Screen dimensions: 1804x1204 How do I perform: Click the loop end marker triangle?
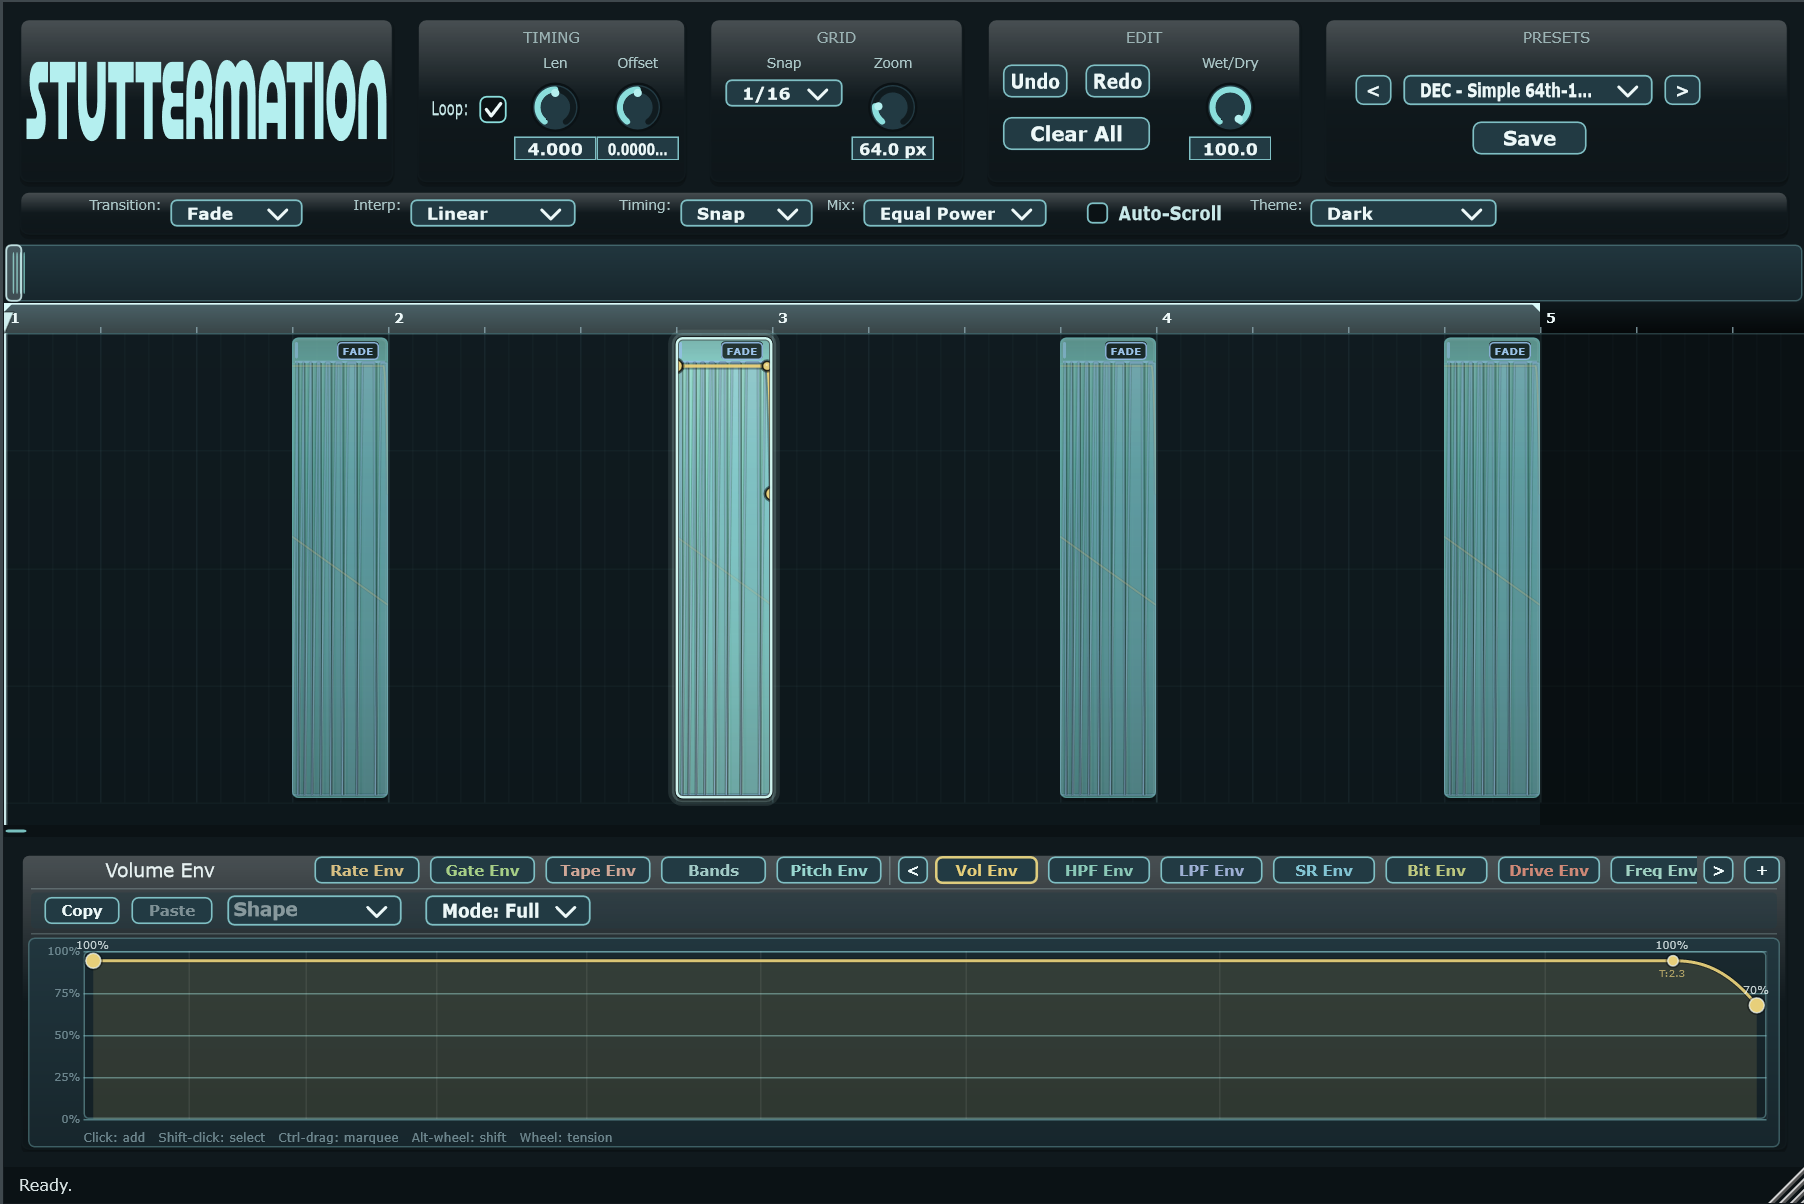1536,308
